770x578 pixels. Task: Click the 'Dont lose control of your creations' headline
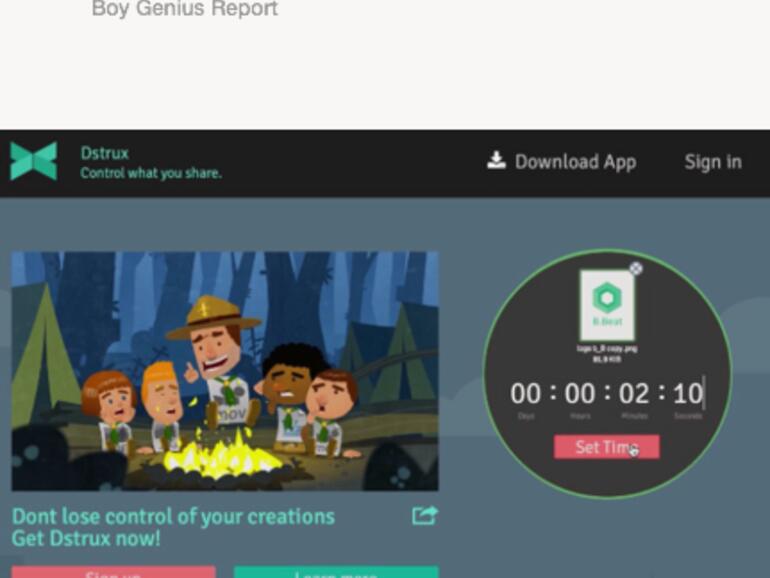[x=173, y=516]
